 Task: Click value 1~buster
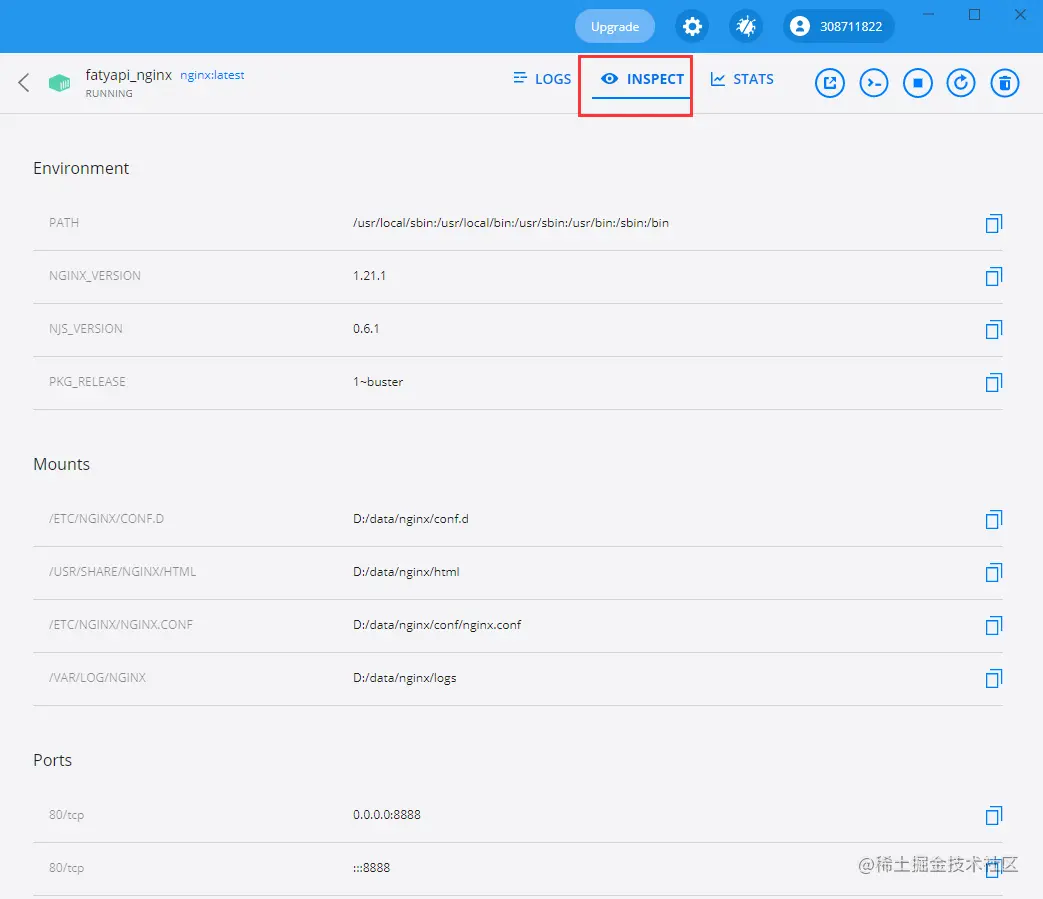378,382
